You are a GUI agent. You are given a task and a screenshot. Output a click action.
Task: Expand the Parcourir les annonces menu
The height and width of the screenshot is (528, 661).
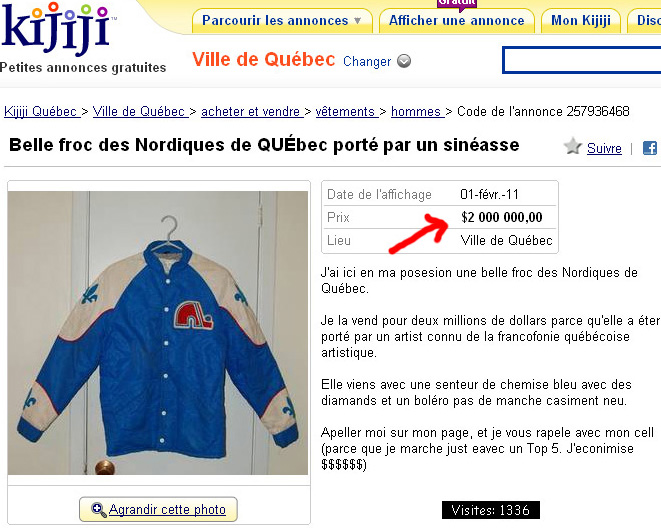pyautogui.click(x=282, y=21)
